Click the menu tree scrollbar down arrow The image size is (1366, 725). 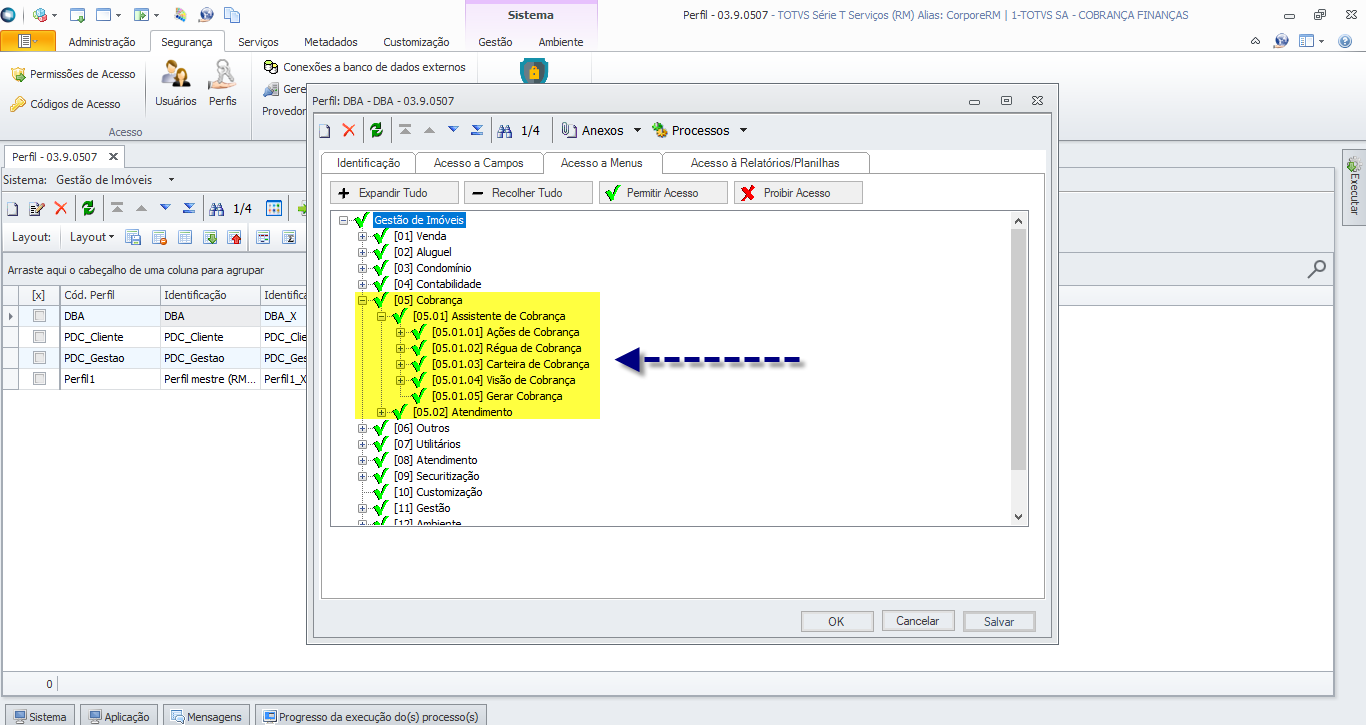pyautogui.click(x=1019, y=517)
